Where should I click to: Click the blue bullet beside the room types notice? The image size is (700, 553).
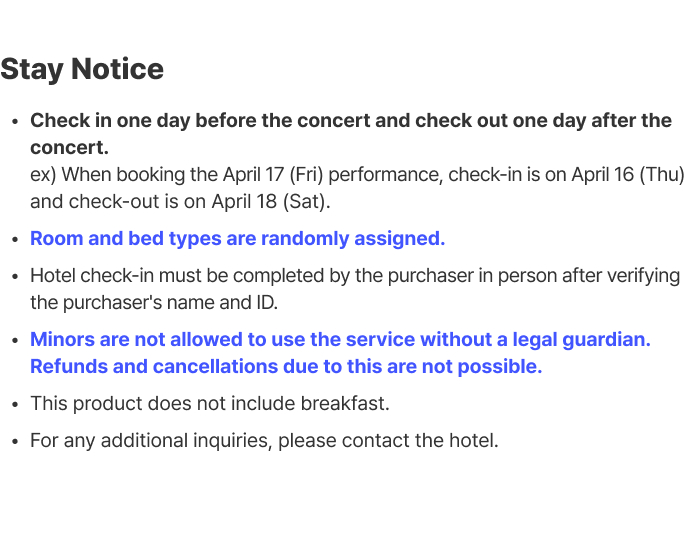15,239
